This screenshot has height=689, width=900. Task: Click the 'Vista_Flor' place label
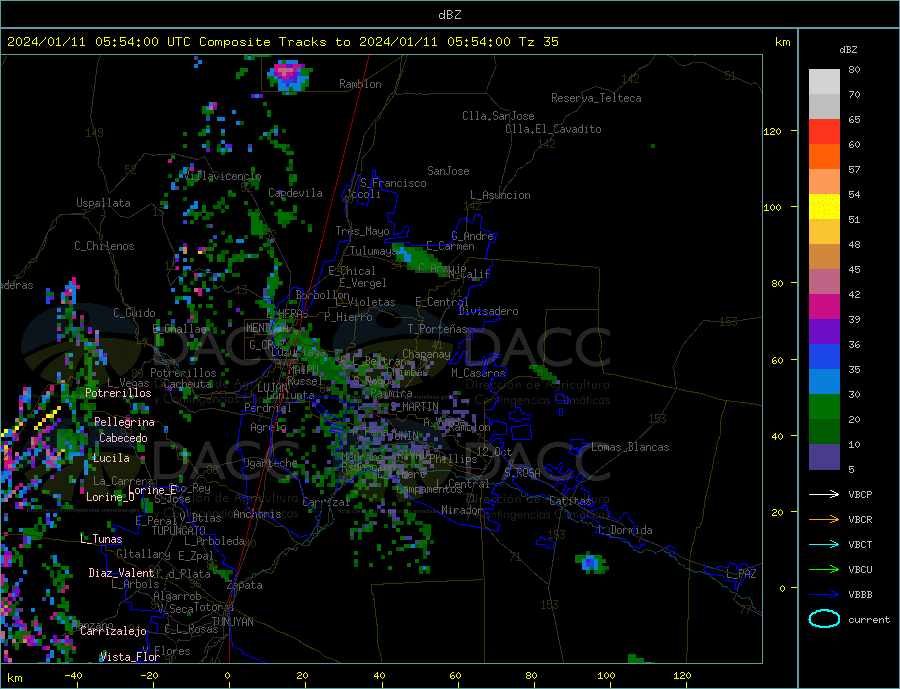(130, 657)
